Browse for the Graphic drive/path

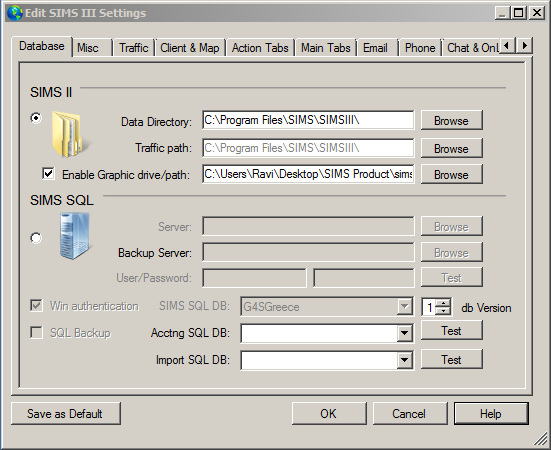452,174
